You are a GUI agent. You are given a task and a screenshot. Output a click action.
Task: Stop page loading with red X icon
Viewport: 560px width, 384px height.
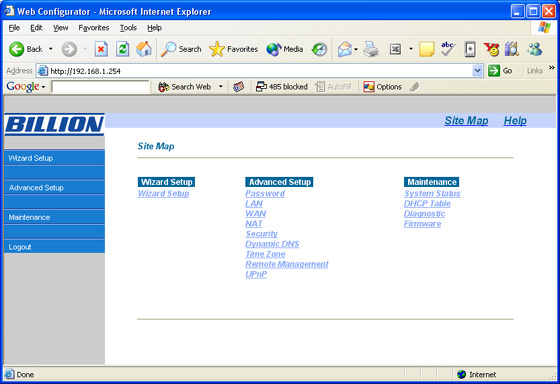pyautogui.click(x=101, y=49)
